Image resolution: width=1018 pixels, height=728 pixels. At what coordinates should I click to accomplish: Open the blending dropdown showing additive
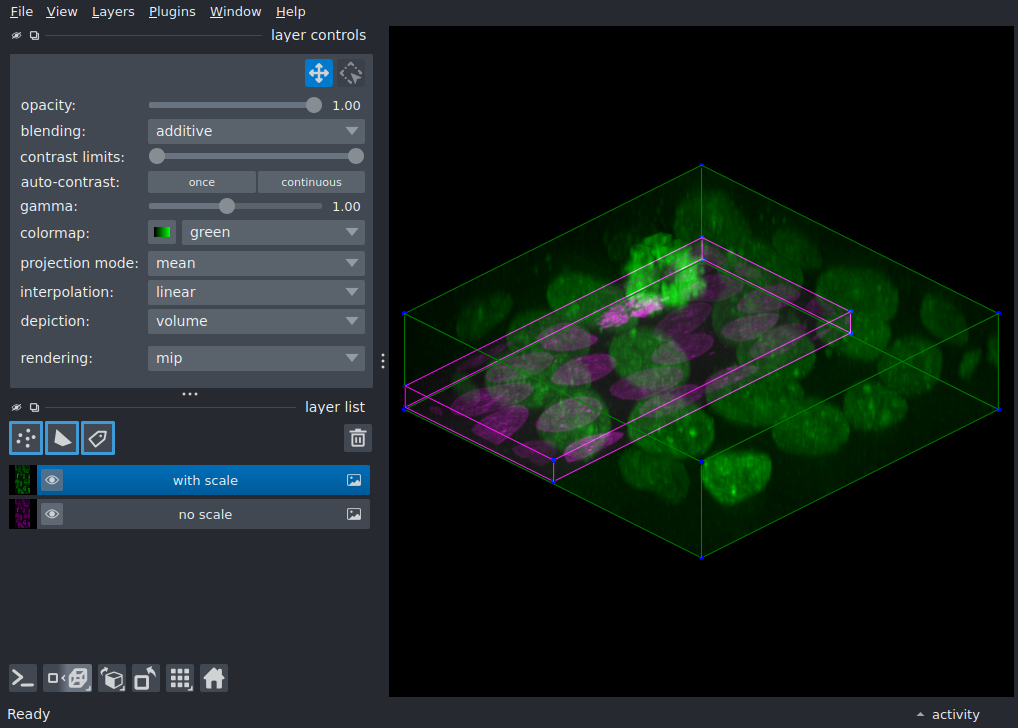[256, 131]
